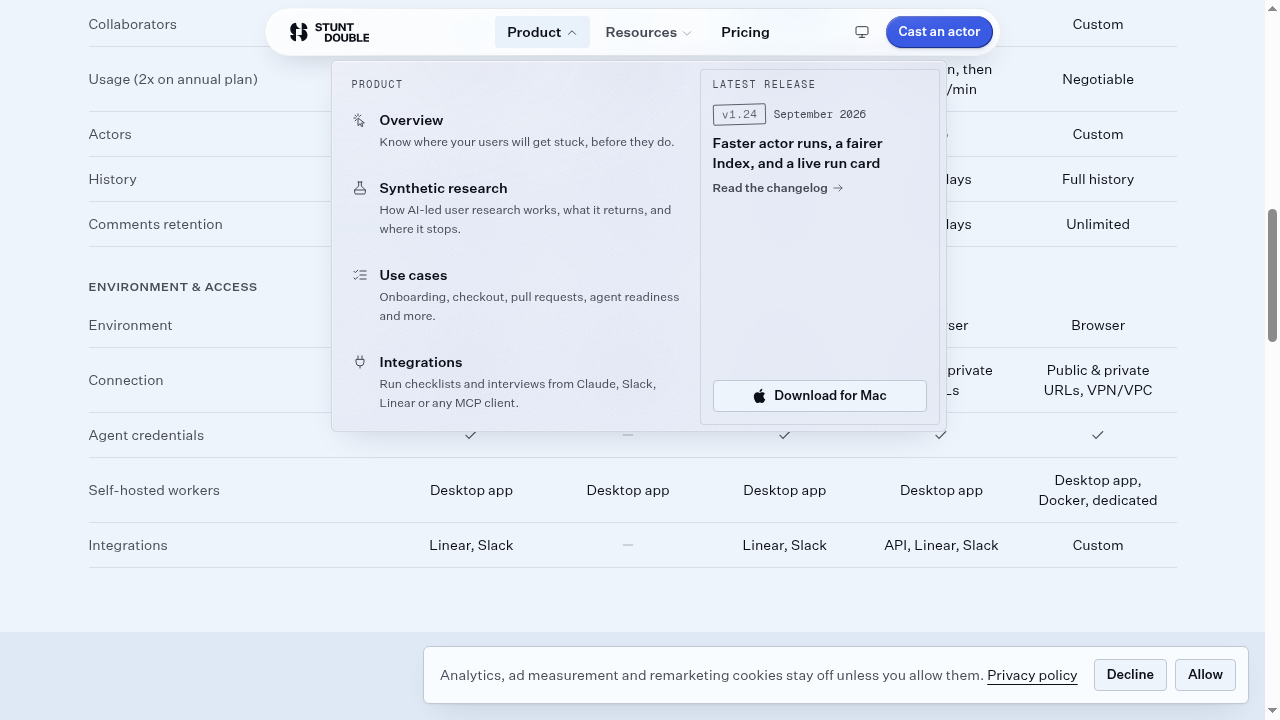Screen dimensions: 1280x720
Task: Collapse the Product dropdown menu
Action: pyautogui.click(x=542, y=32)
